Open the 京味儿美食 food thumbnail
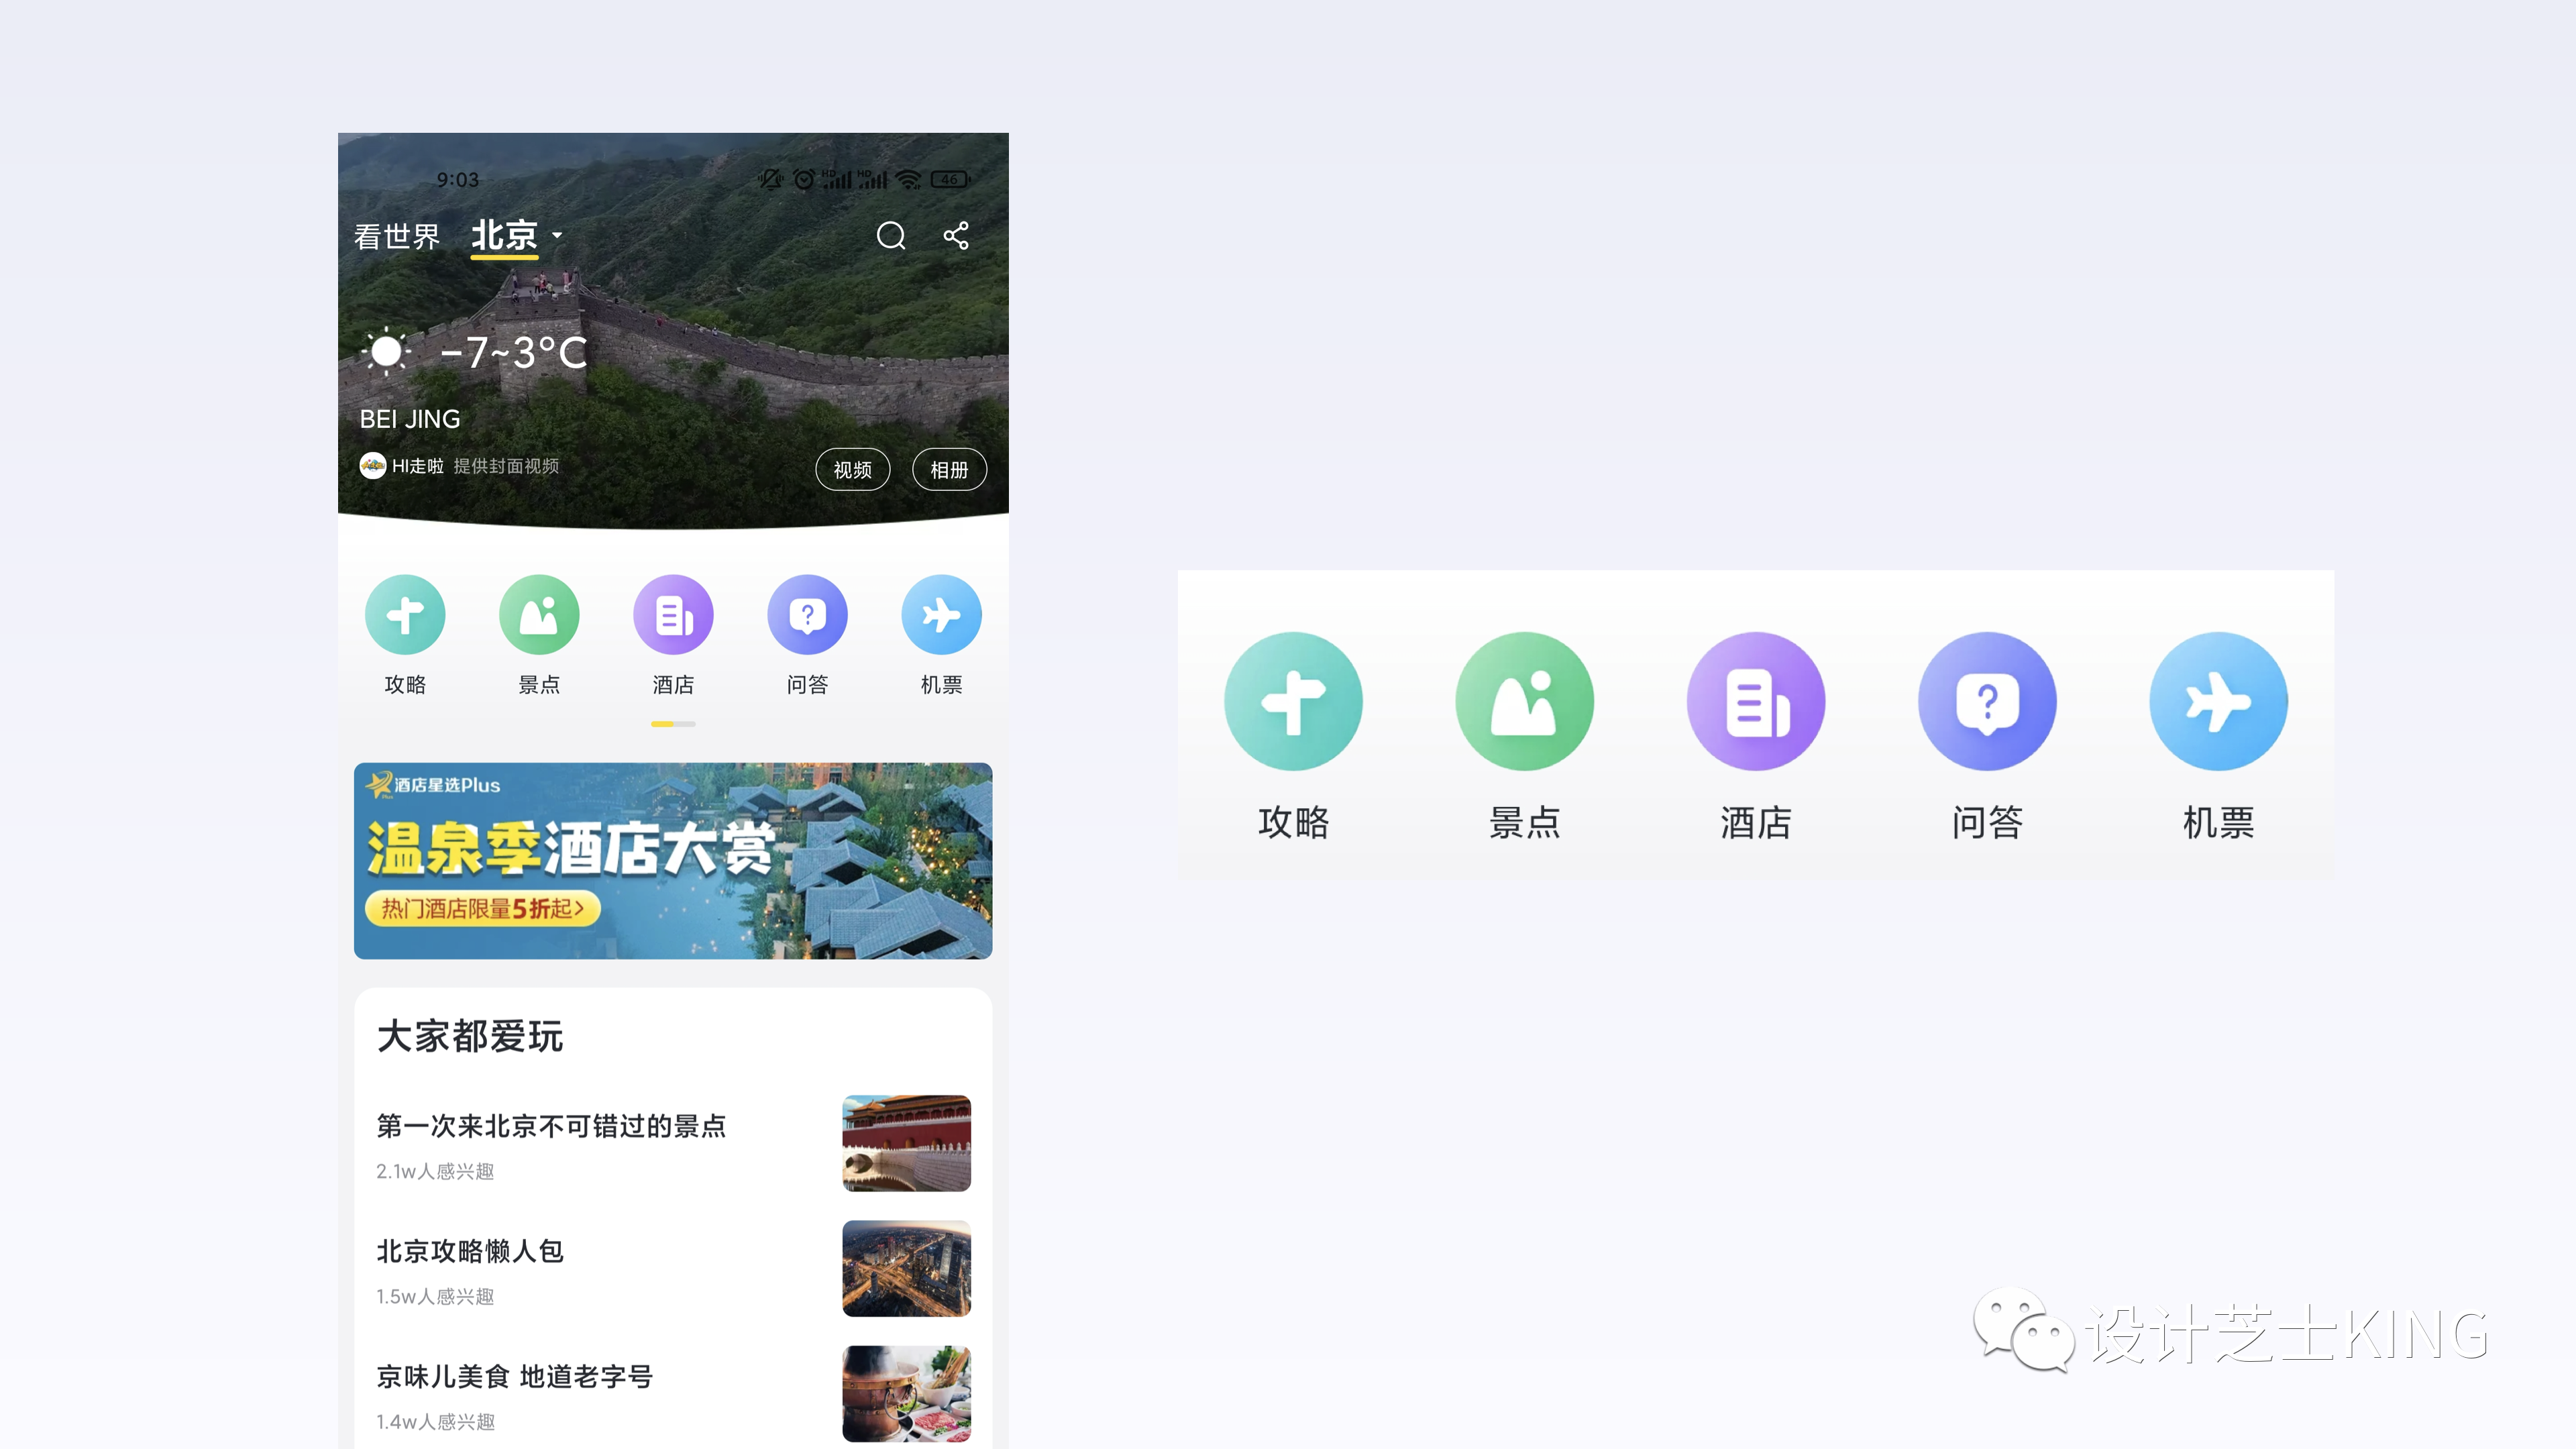The height and width of the screenshot is (1449, 2576). (x=906, y=1393)
